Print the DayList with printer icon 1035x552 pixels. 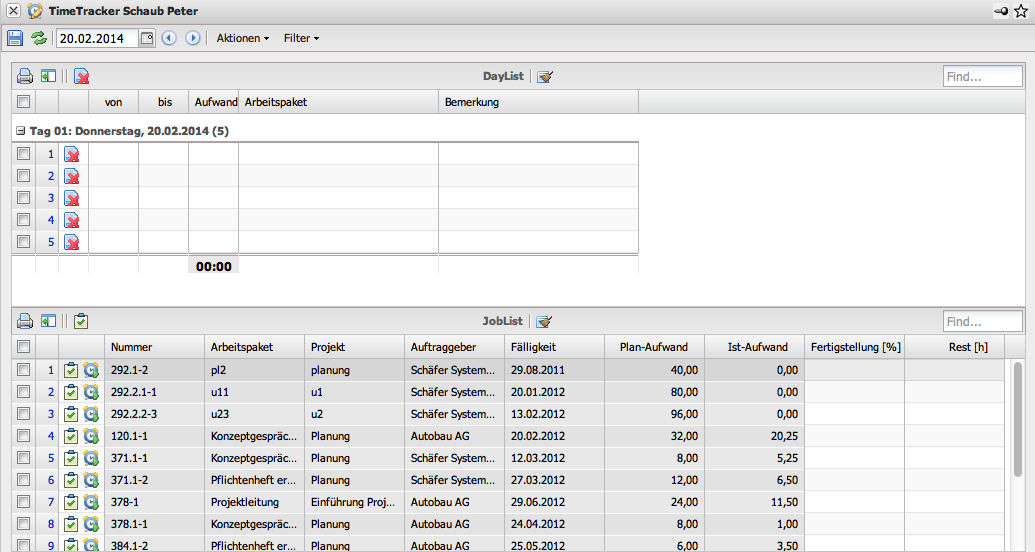pos(25,76)
